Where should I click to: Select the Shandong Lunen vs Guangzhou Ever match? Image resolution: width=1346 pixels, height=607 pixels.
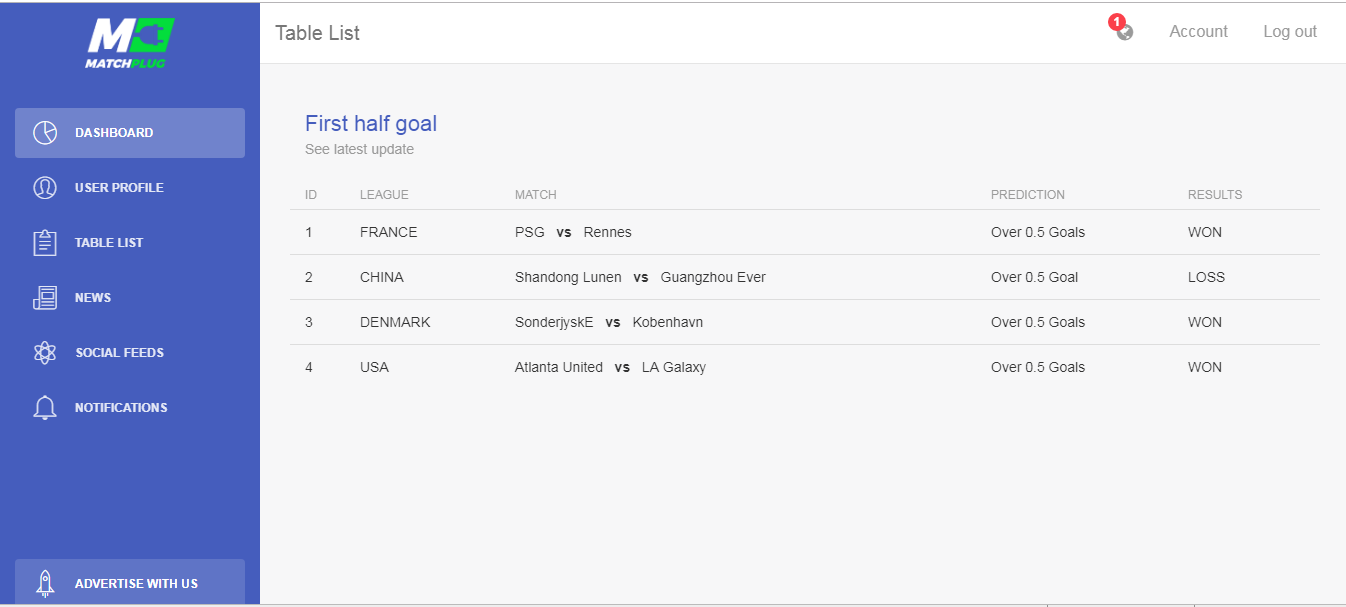[x=640, y=277]
